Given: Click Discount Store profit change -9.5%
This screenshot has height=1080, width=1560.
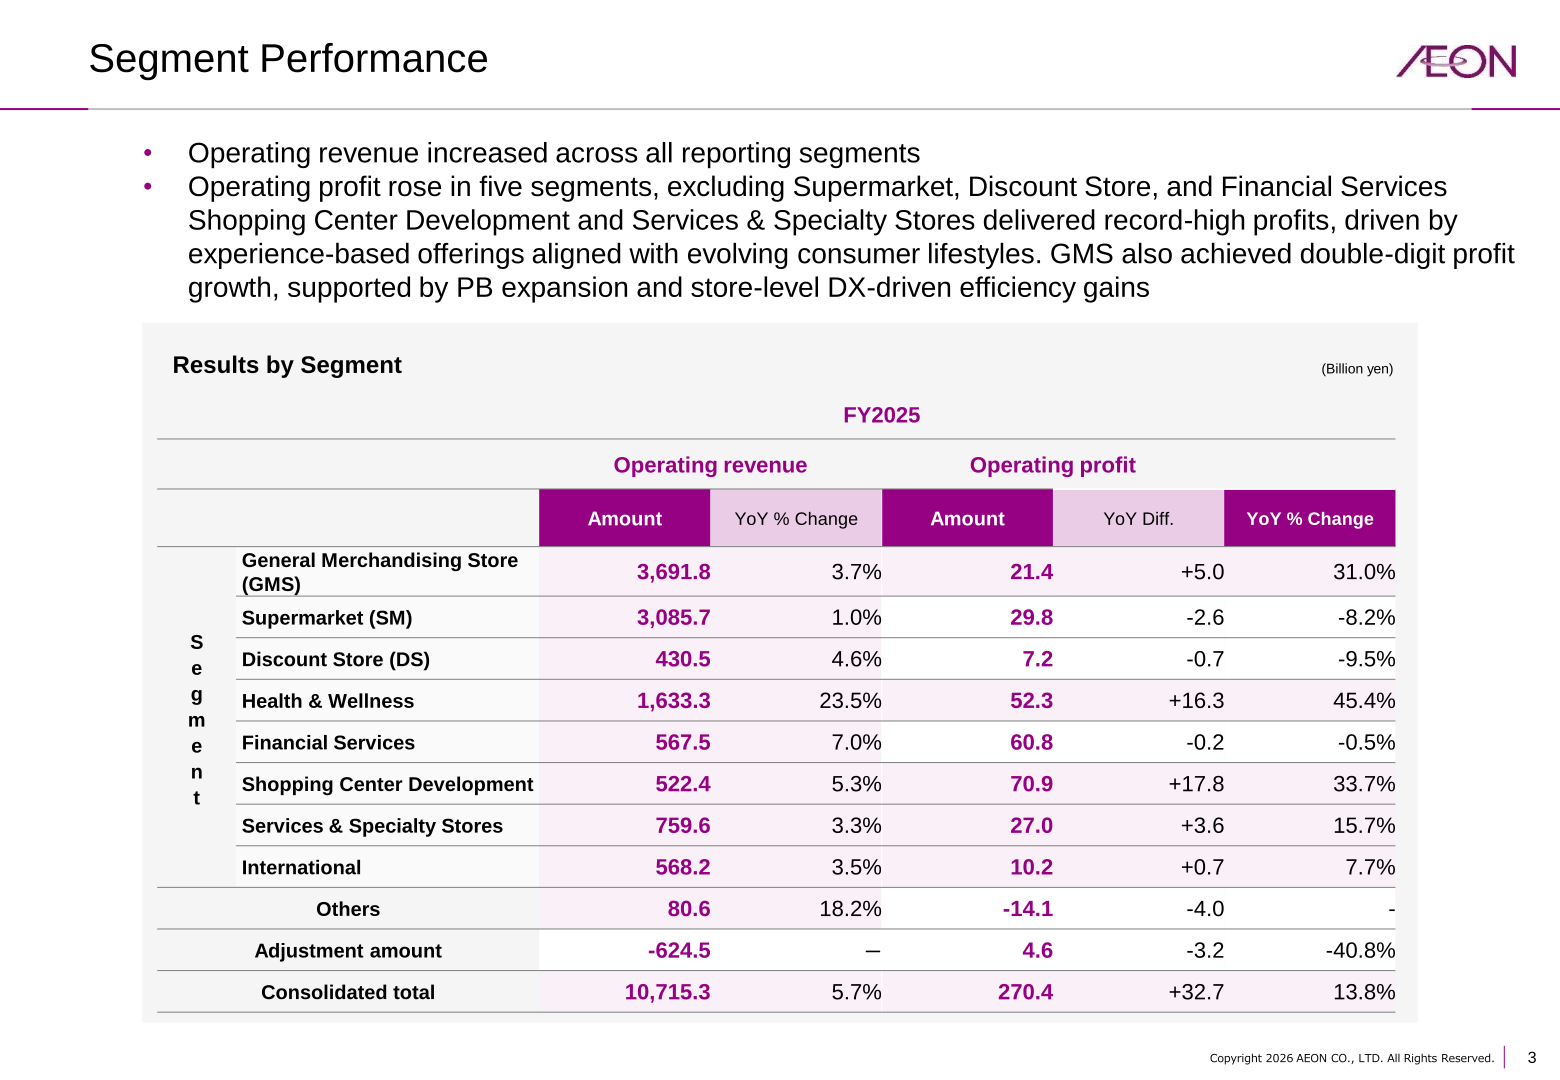Looking at the screenshot, I should tap(1366, 660).
